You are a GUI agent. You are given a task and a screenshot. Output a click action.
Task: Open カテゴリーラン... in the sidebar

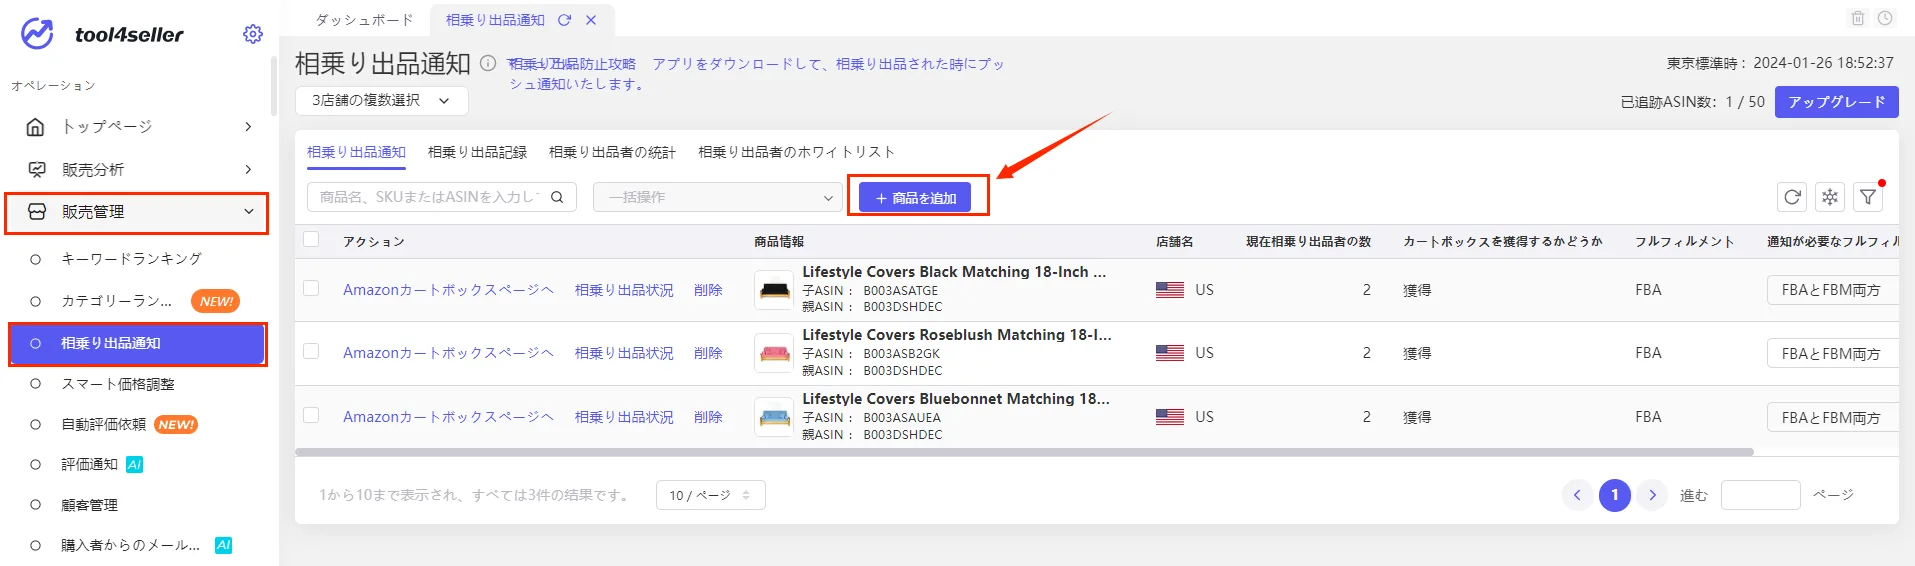click(116, 301)
